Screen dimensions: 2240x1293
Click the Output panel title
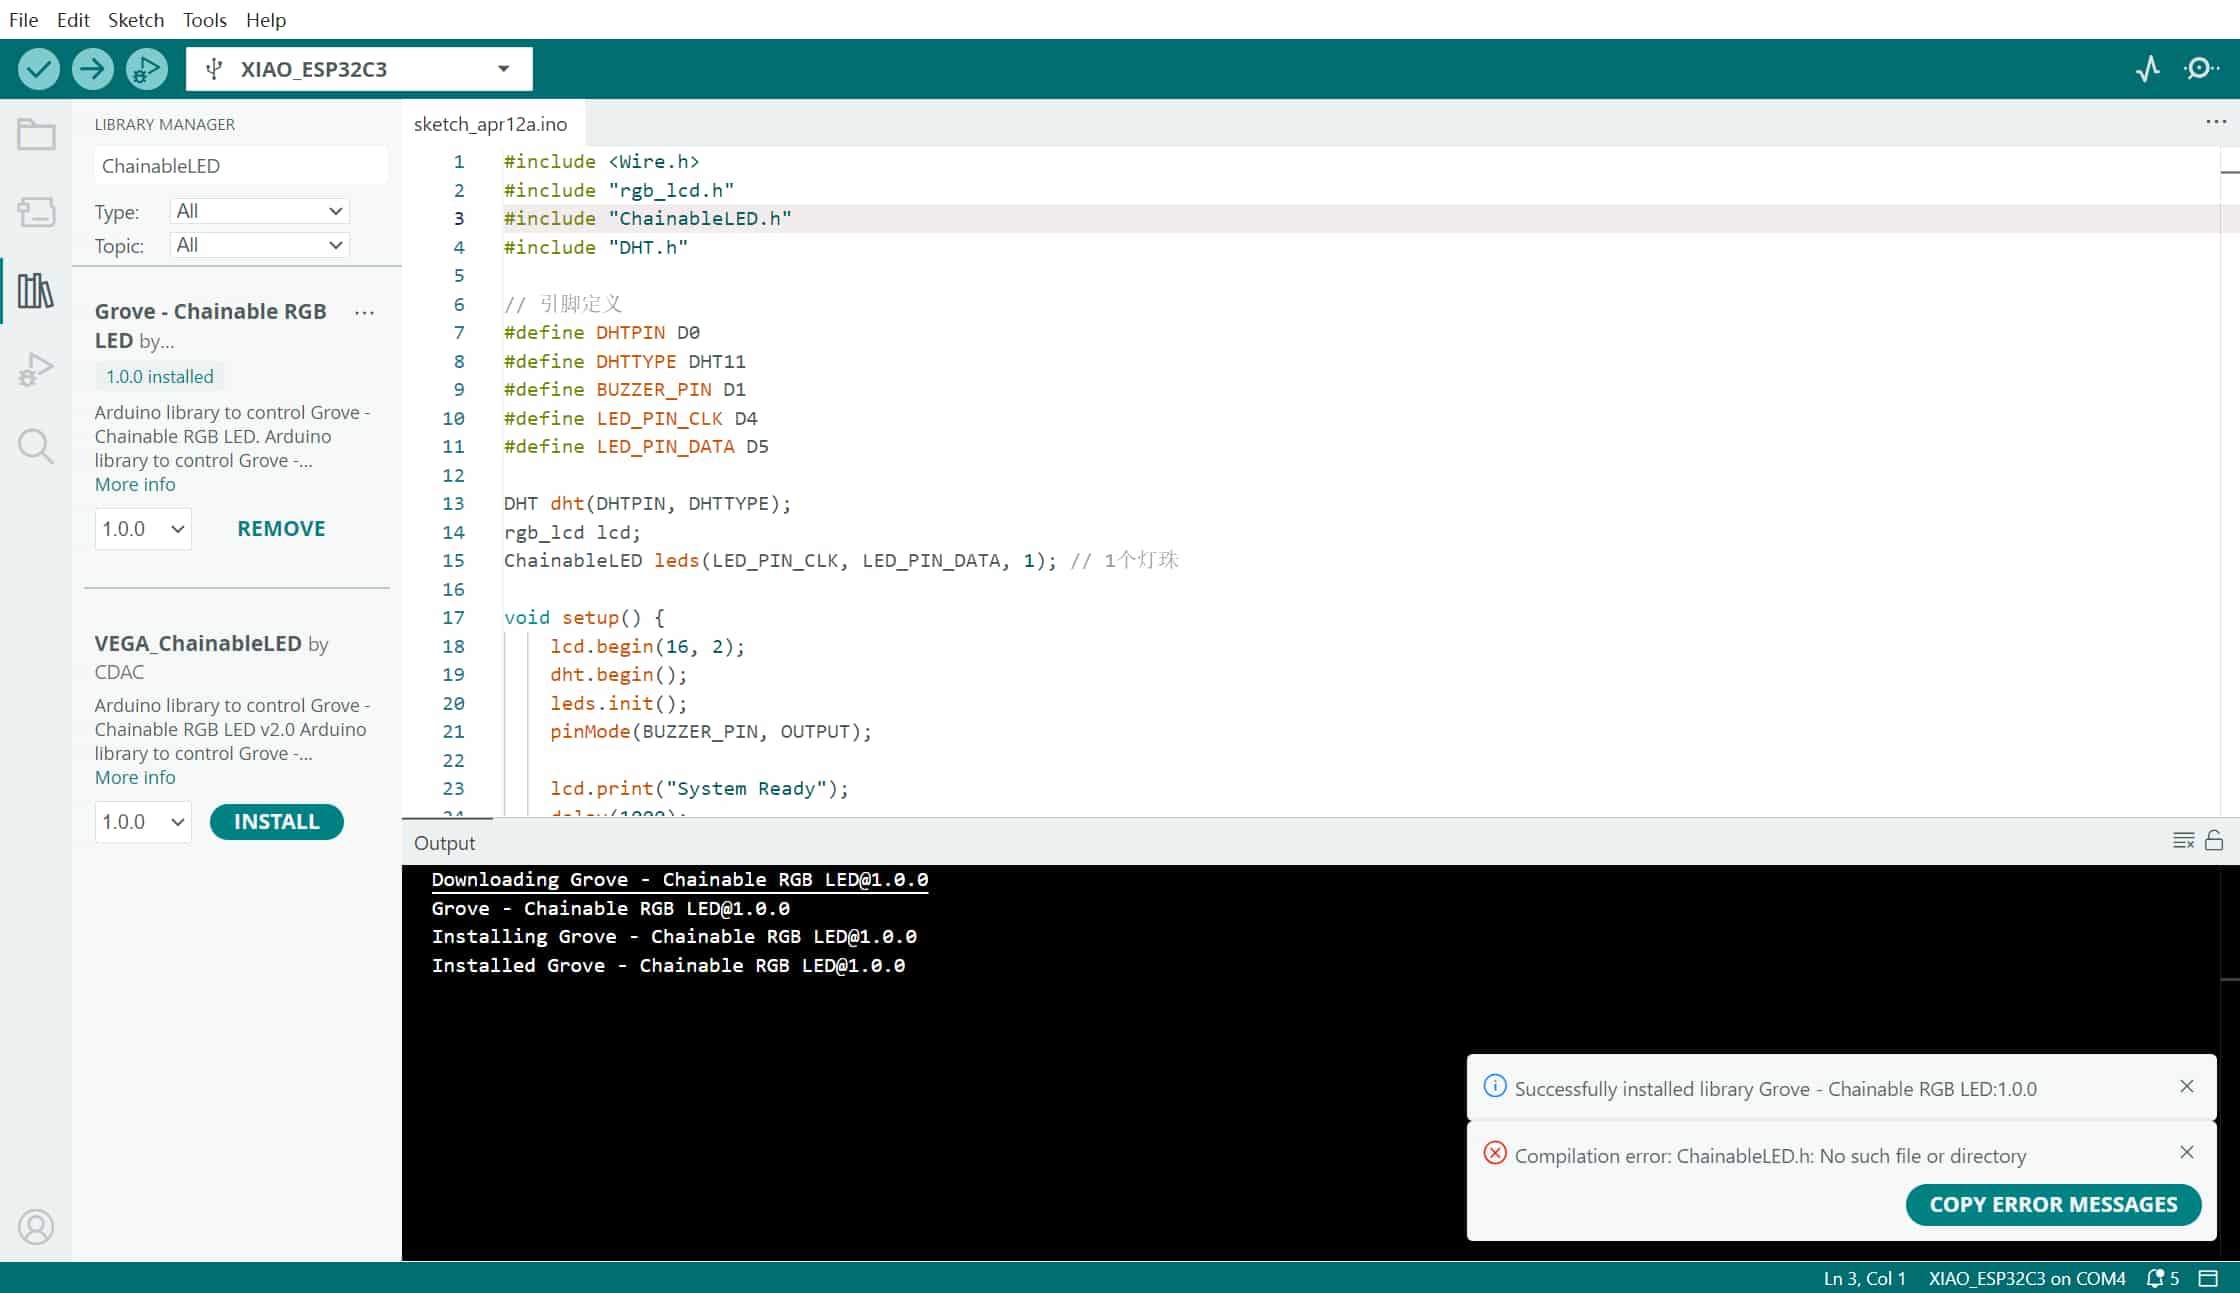(x=444, y=843)
